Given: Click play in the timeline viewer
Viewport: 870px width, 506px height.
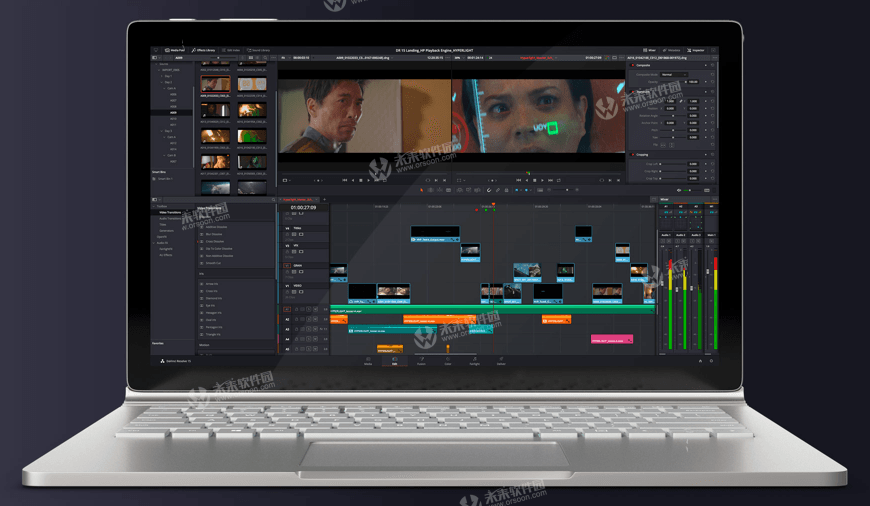Looking at the screenshot, I should coord(543,180).
